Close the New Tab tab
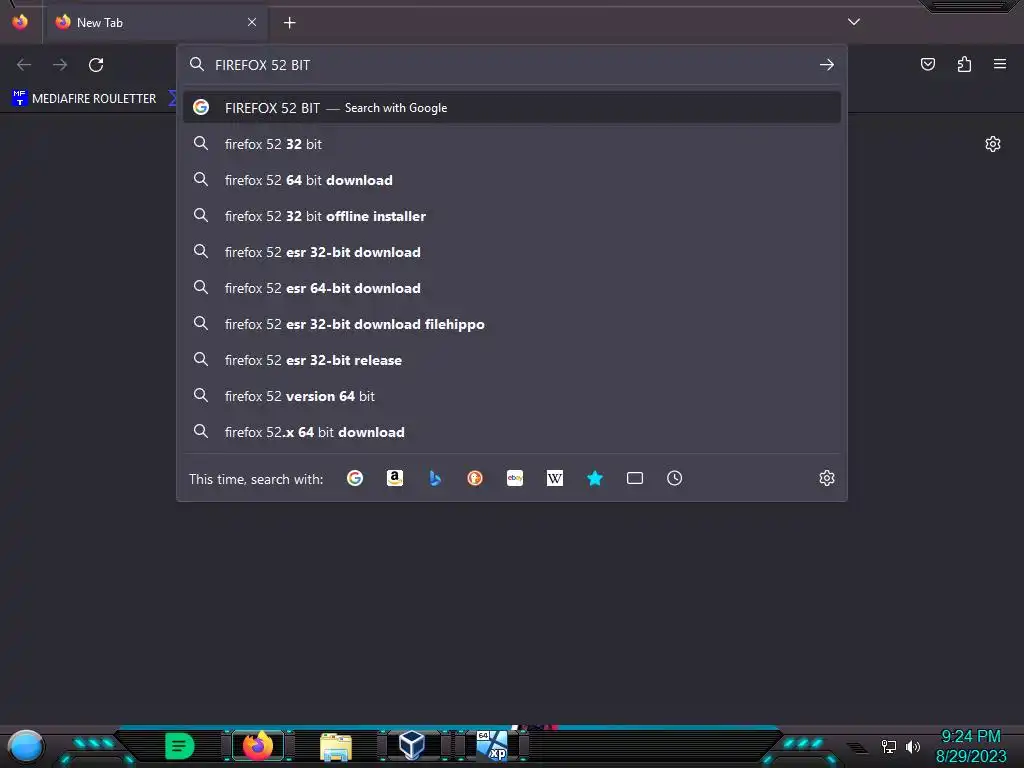Viewport: 1024px width, 768px height. (x=252, y=22)
